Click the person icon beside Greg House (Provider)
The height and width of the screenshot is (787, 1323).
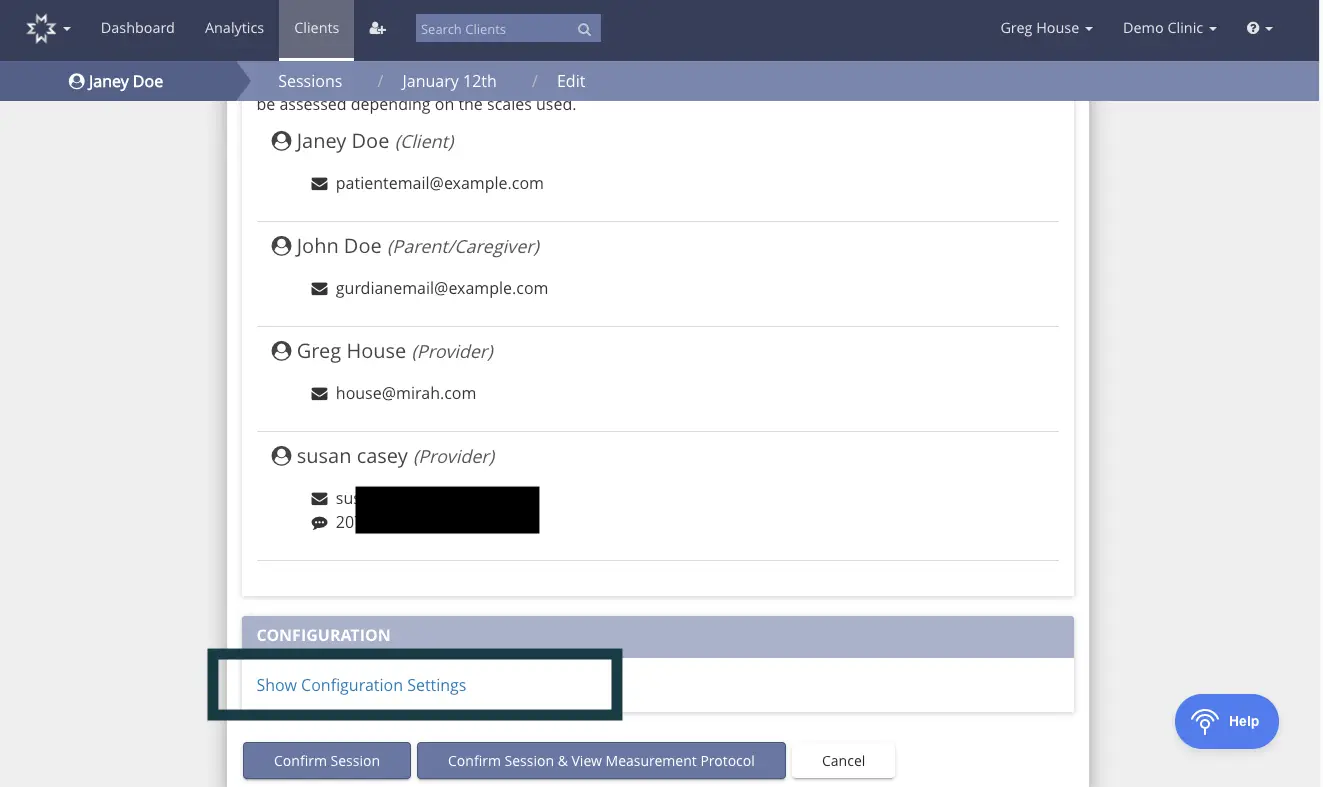(281, 350)
